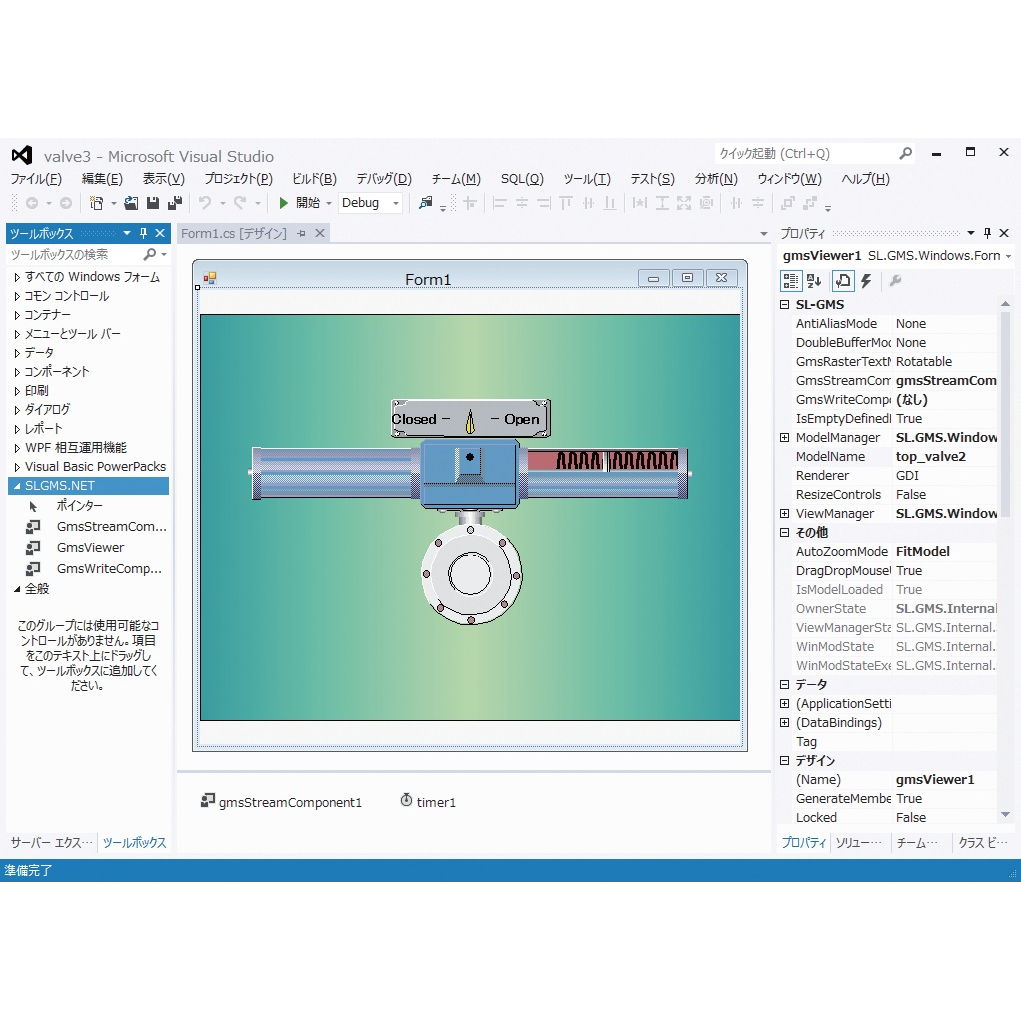Click the Redo toolbar icon

tap(240, 203)
